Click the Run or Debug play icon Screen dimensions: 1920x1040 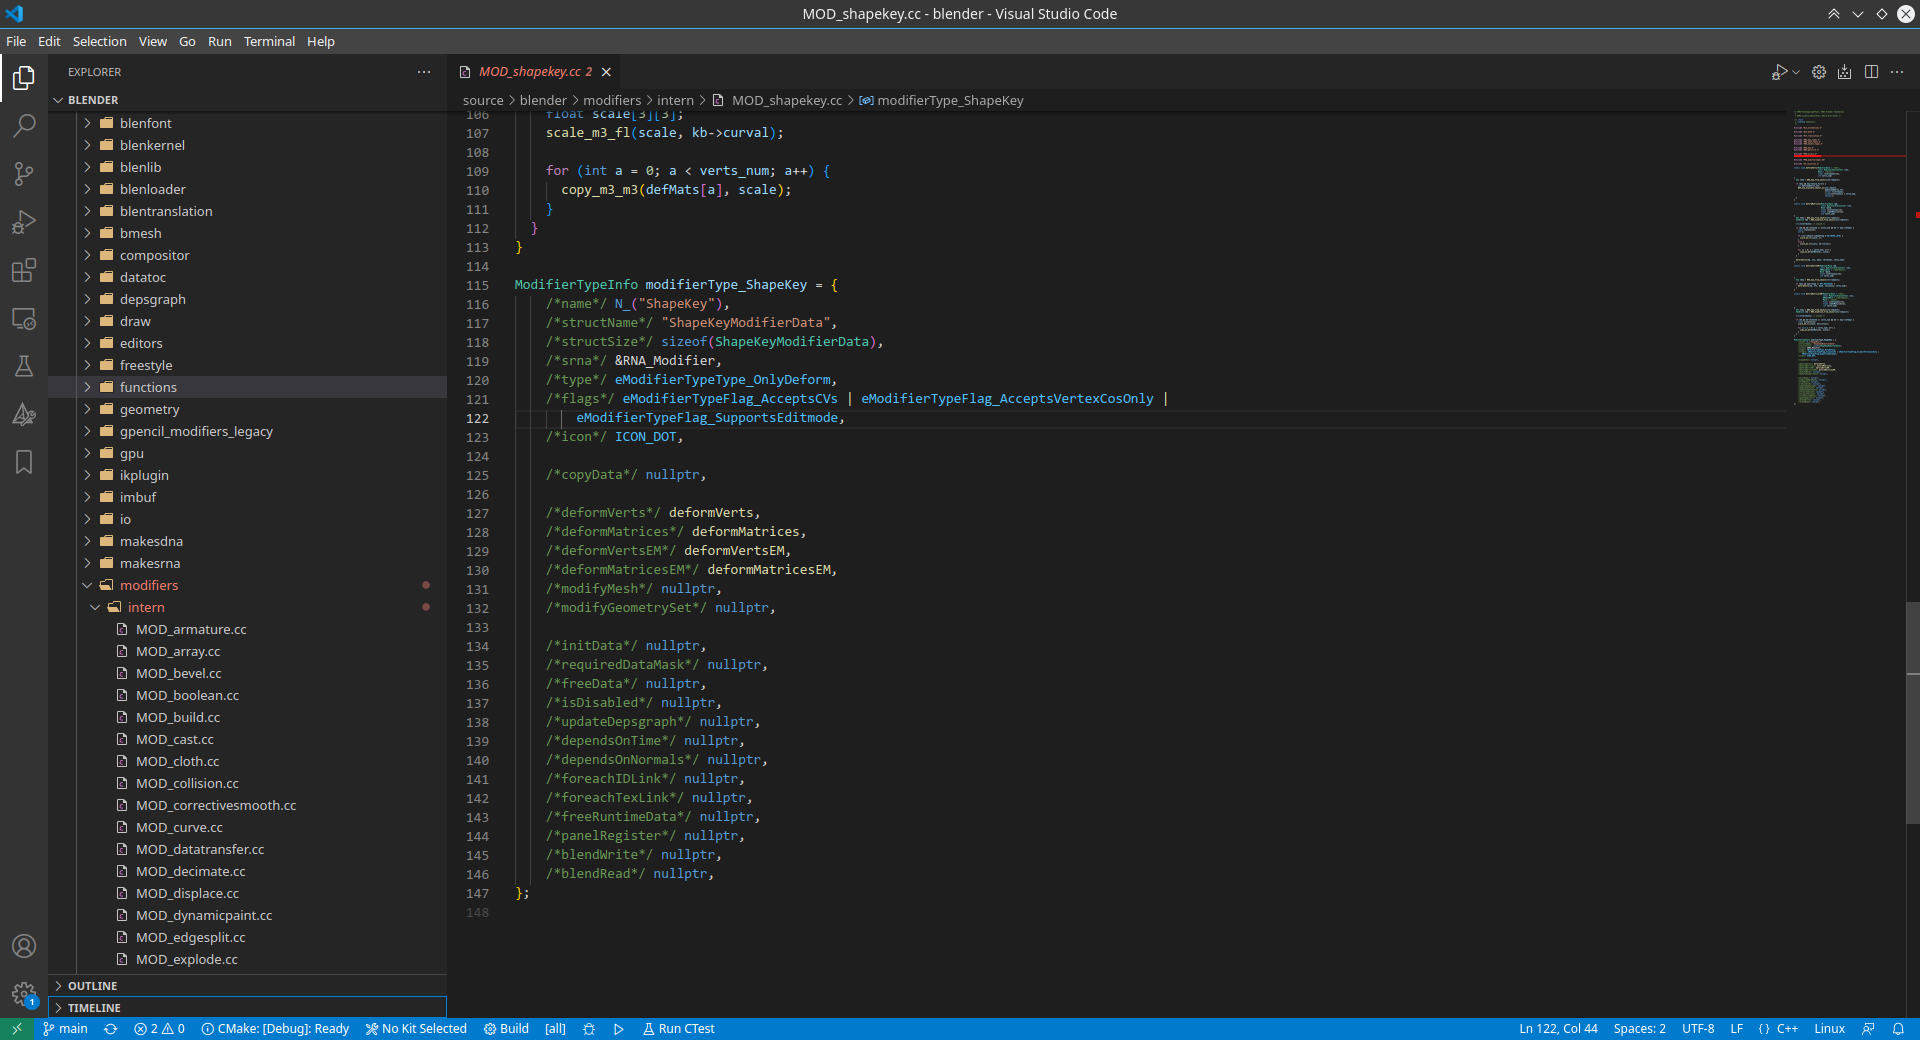pyautogui.click(x=1779, y=72)
